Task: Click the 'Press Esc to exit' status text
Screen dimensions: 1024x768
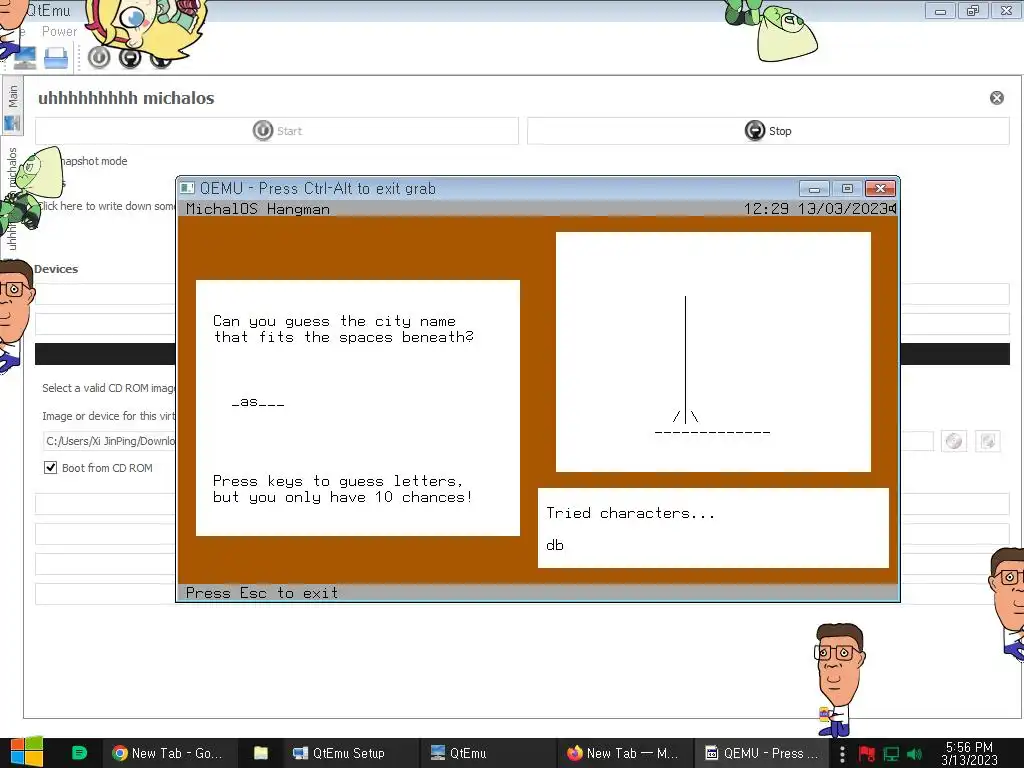Action: pos(262,593)
